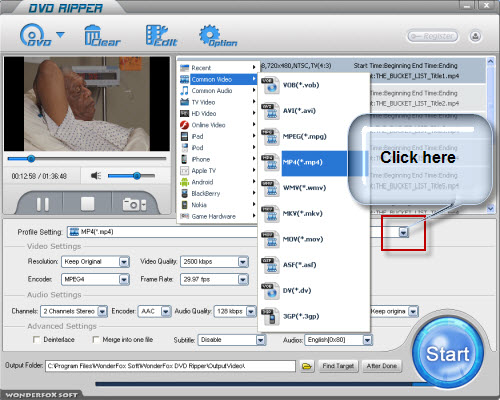This screenshot has height=400, width=500.
Task: Open the Game Hardware category
Action: click(x=218, y=216)
